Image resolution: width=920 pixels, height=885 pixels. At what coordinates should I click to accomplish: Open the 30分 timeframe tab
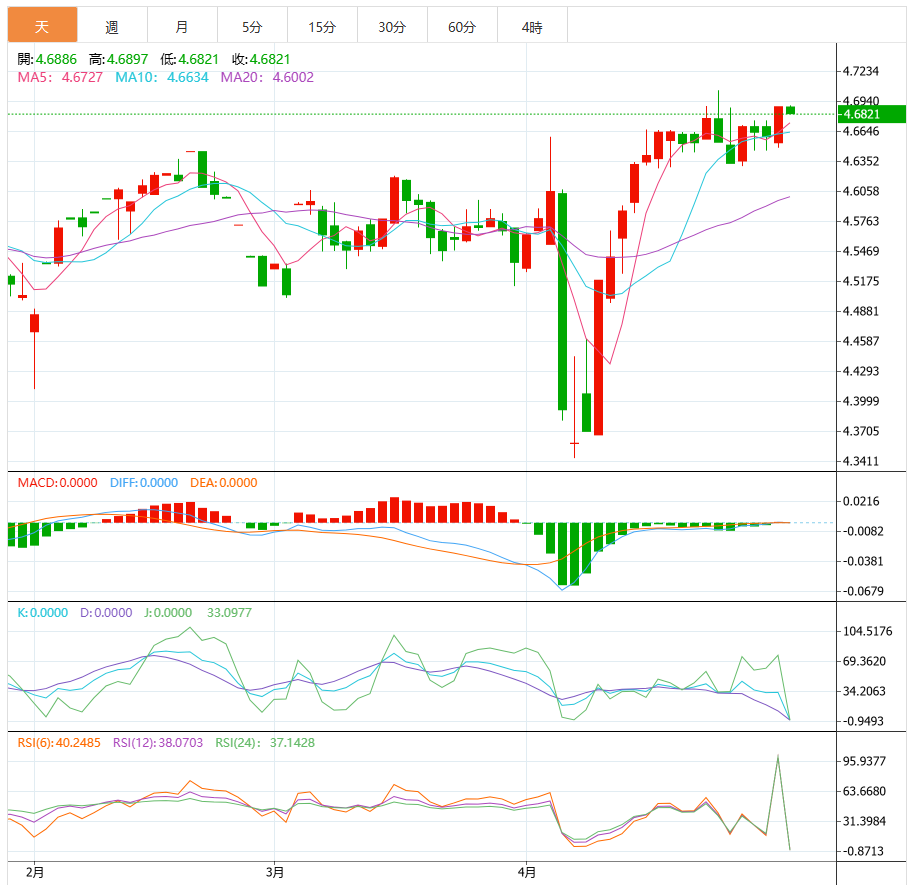point(392,26)
